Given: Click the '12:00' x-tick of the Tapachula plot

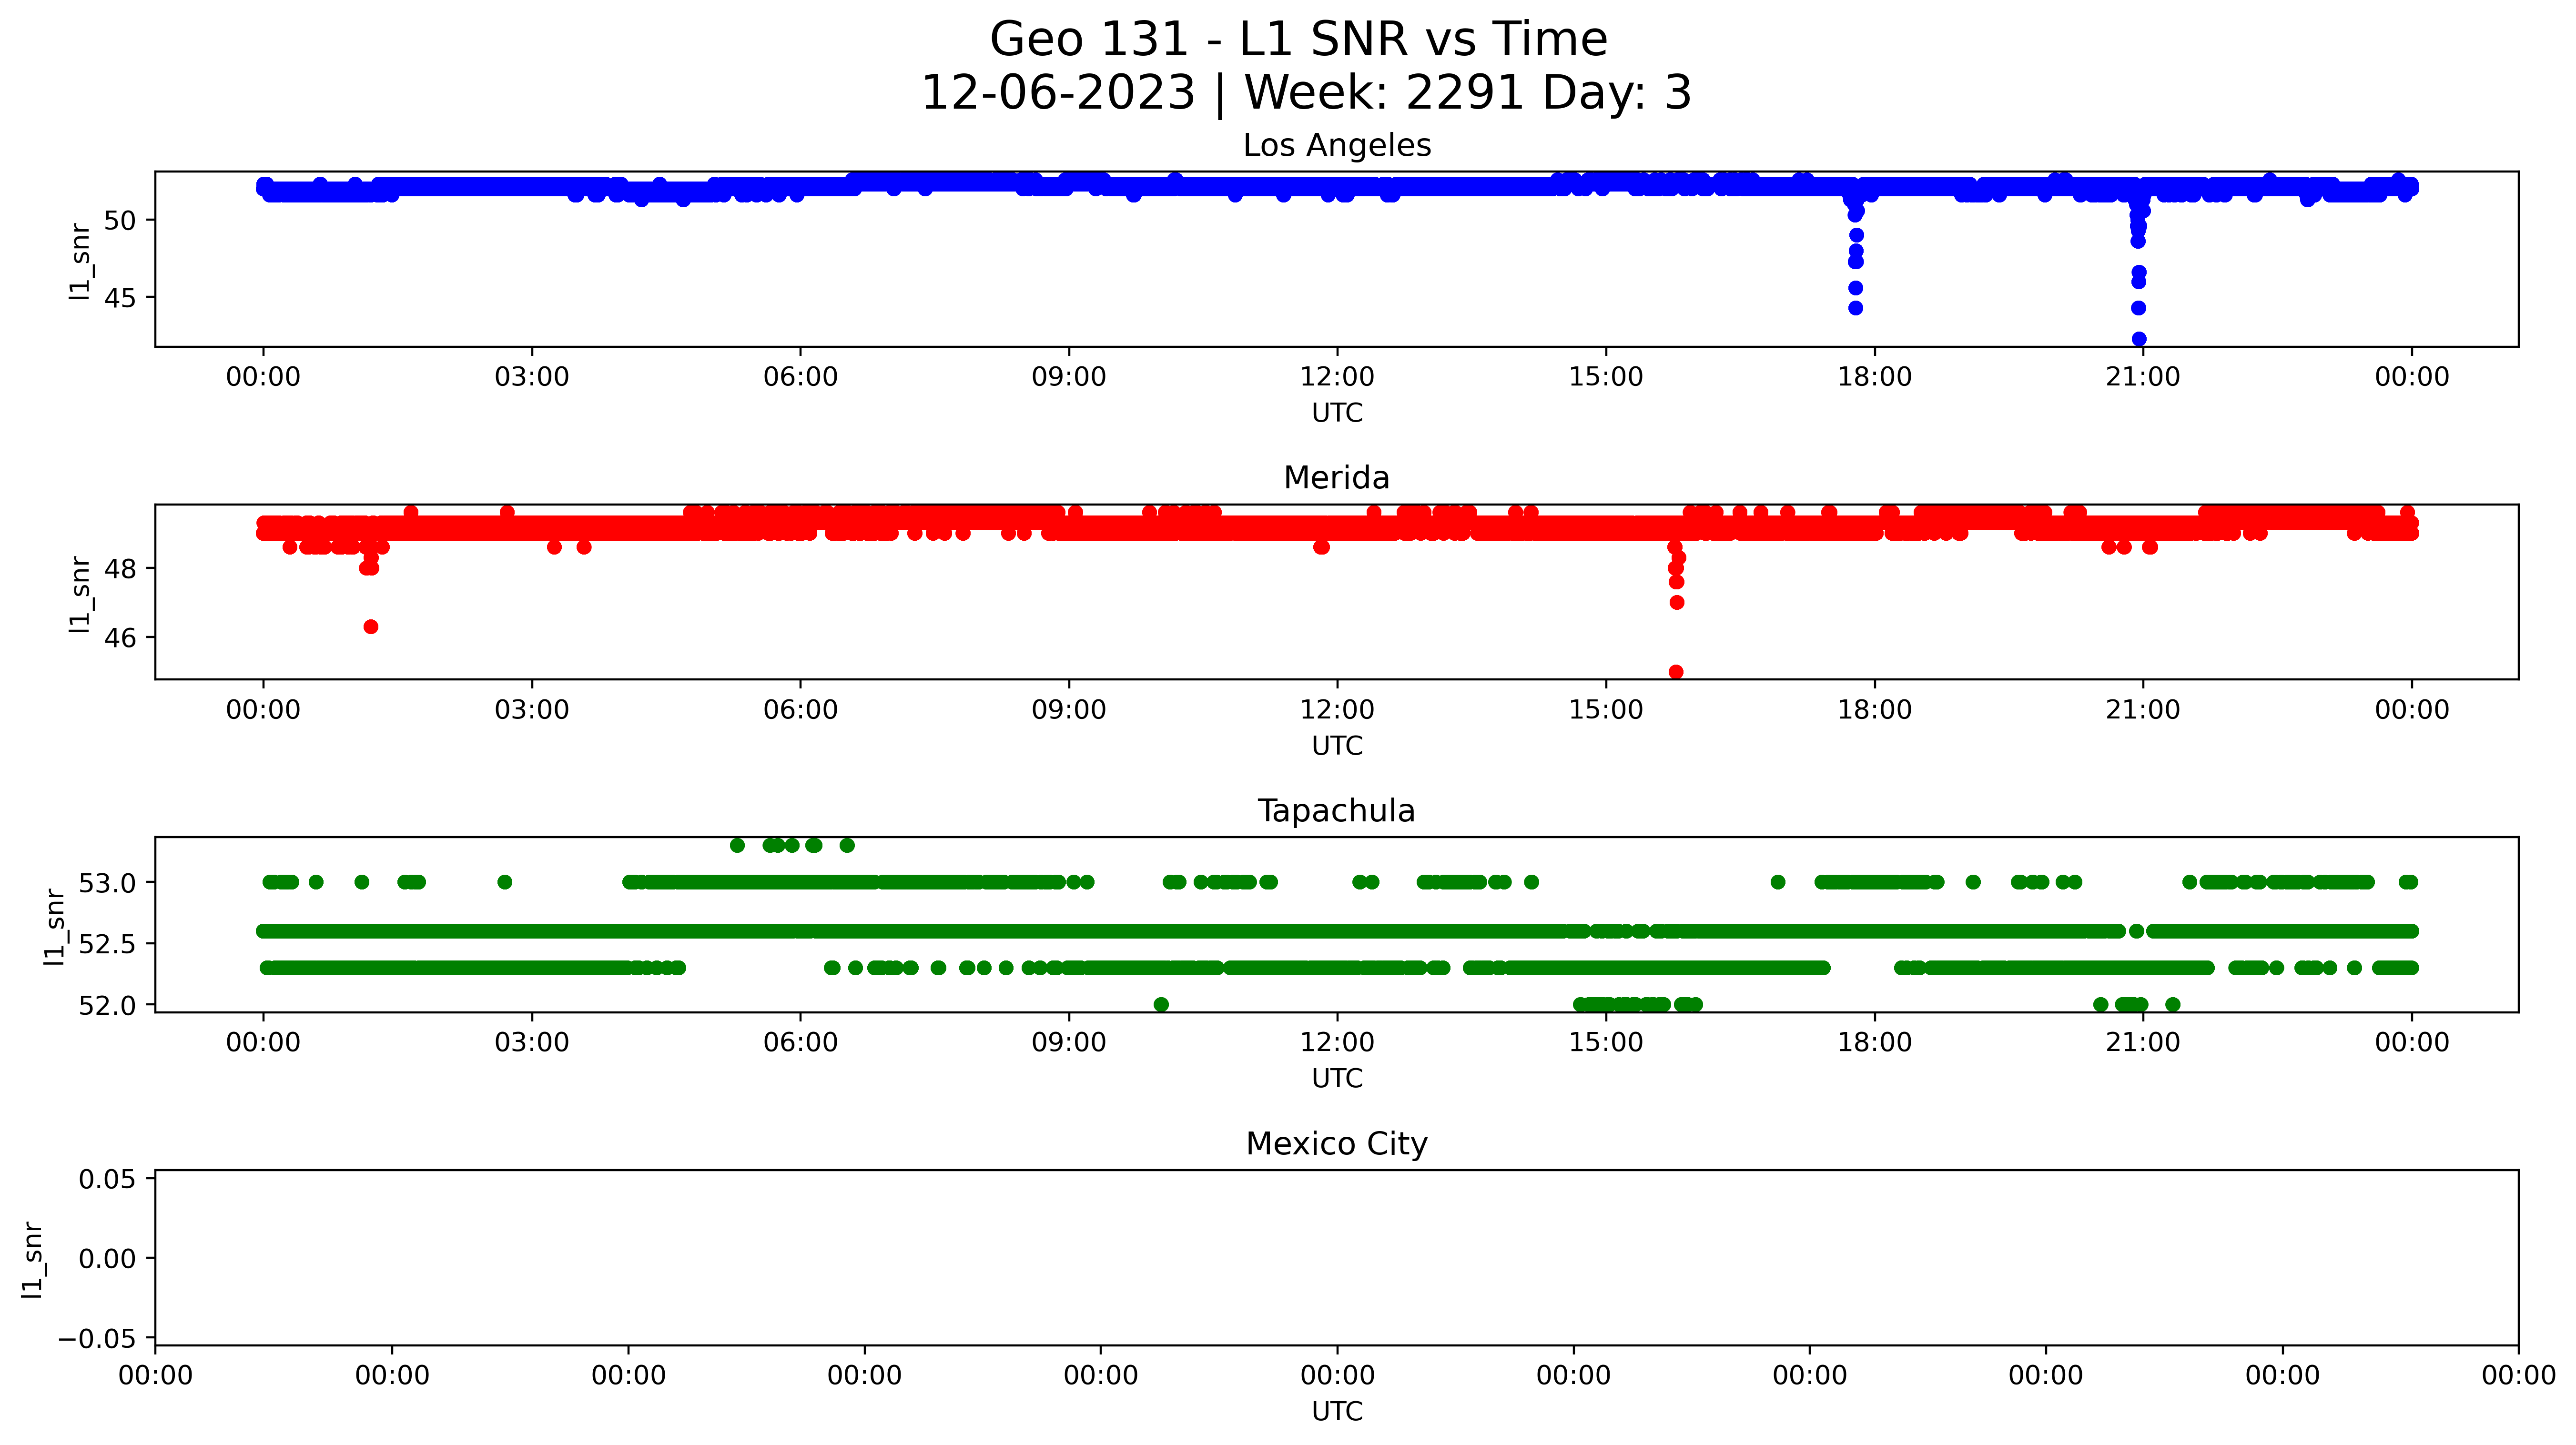Looking at the screenshot, I should point(1337,1042).
